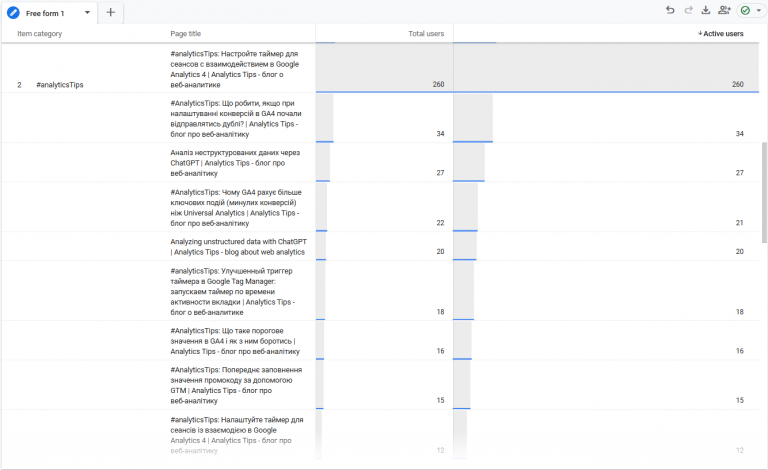Click the undo arrow icon
This screenshot has width=768, height=470.
point(670,10)
